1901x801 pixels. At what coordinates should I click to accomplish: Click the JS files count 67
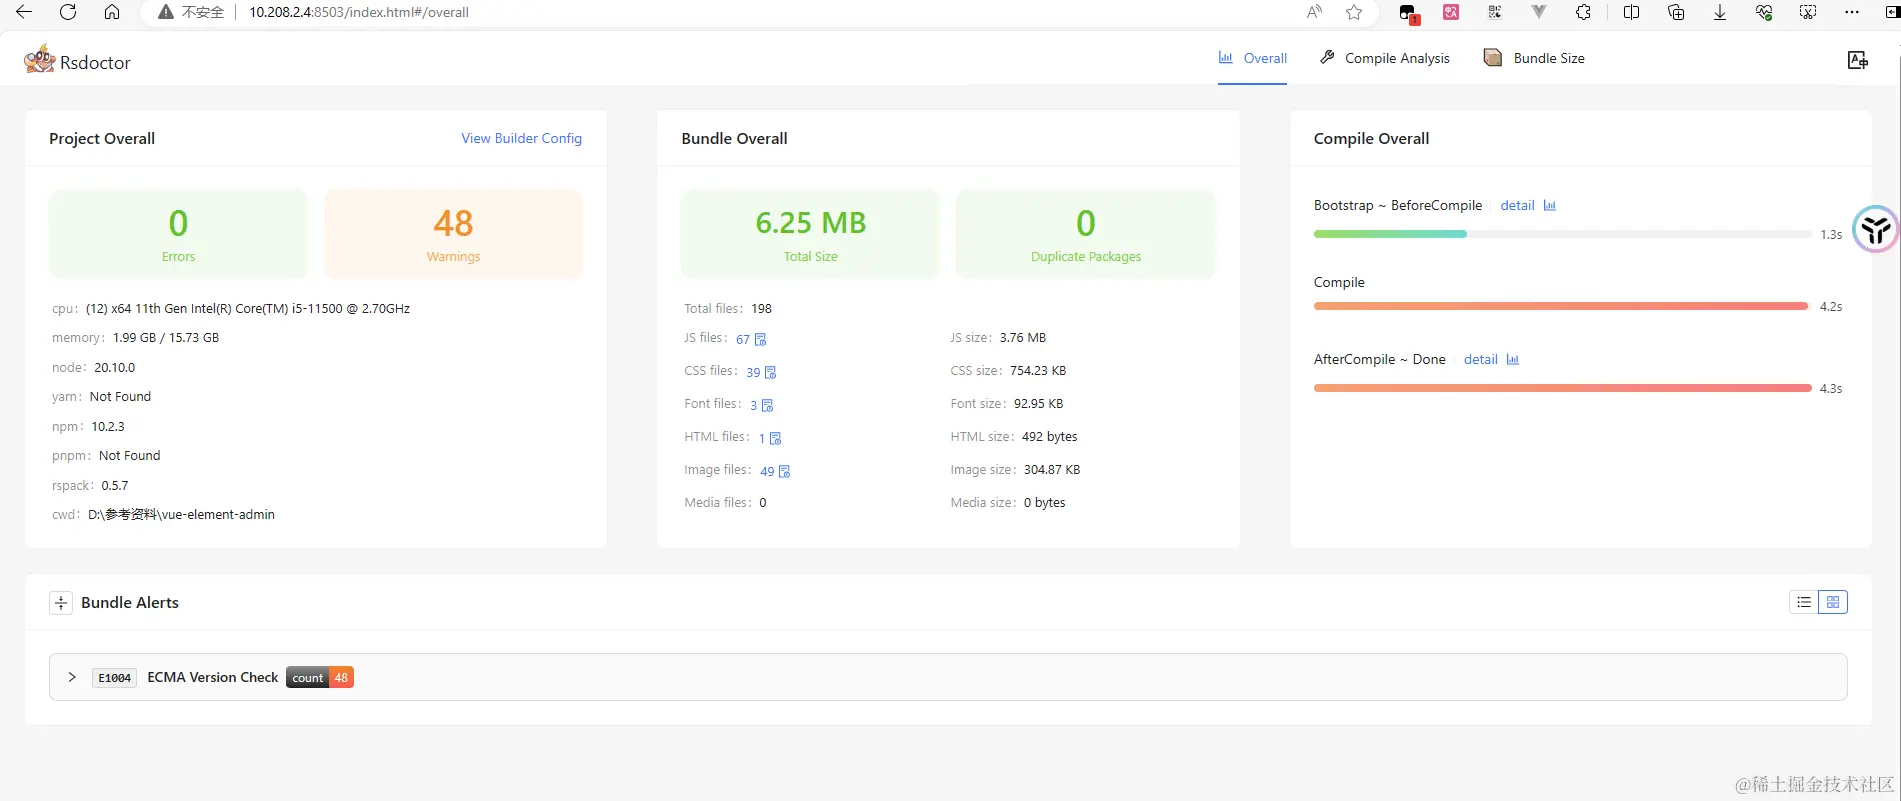pos(743,339)
